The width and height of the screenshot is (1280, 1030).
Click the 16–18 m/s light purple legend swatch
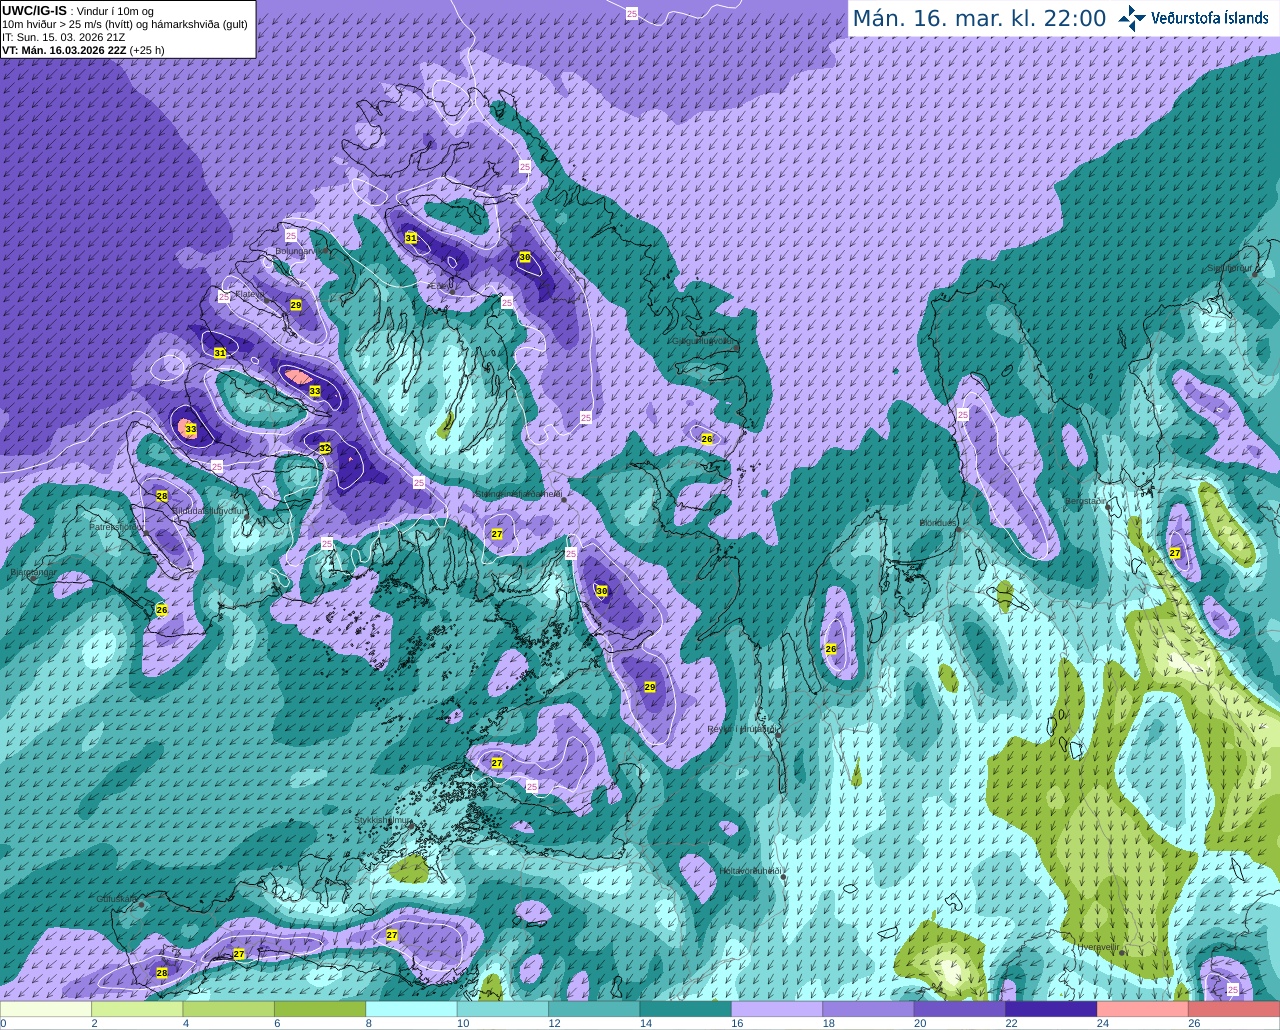click(x=777, y=1009)
